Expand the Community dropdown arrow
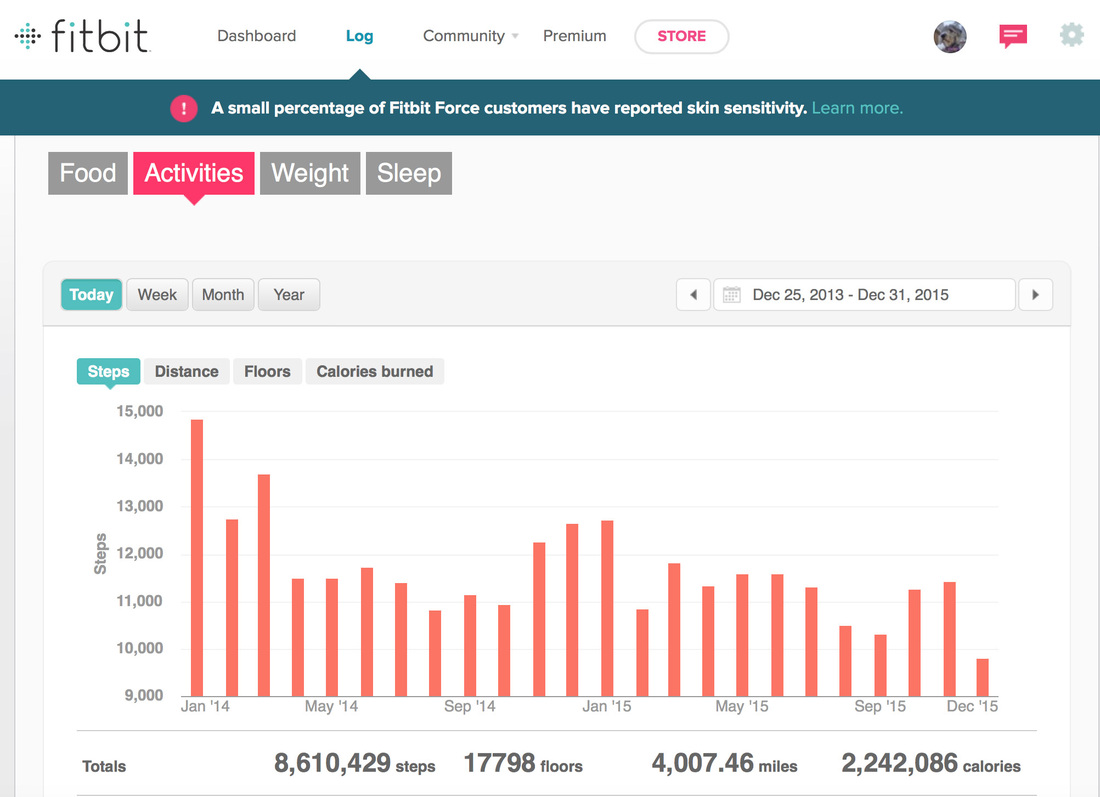Screen dimensions: 1100x797 pyautogui.click(x=516, y=36)
